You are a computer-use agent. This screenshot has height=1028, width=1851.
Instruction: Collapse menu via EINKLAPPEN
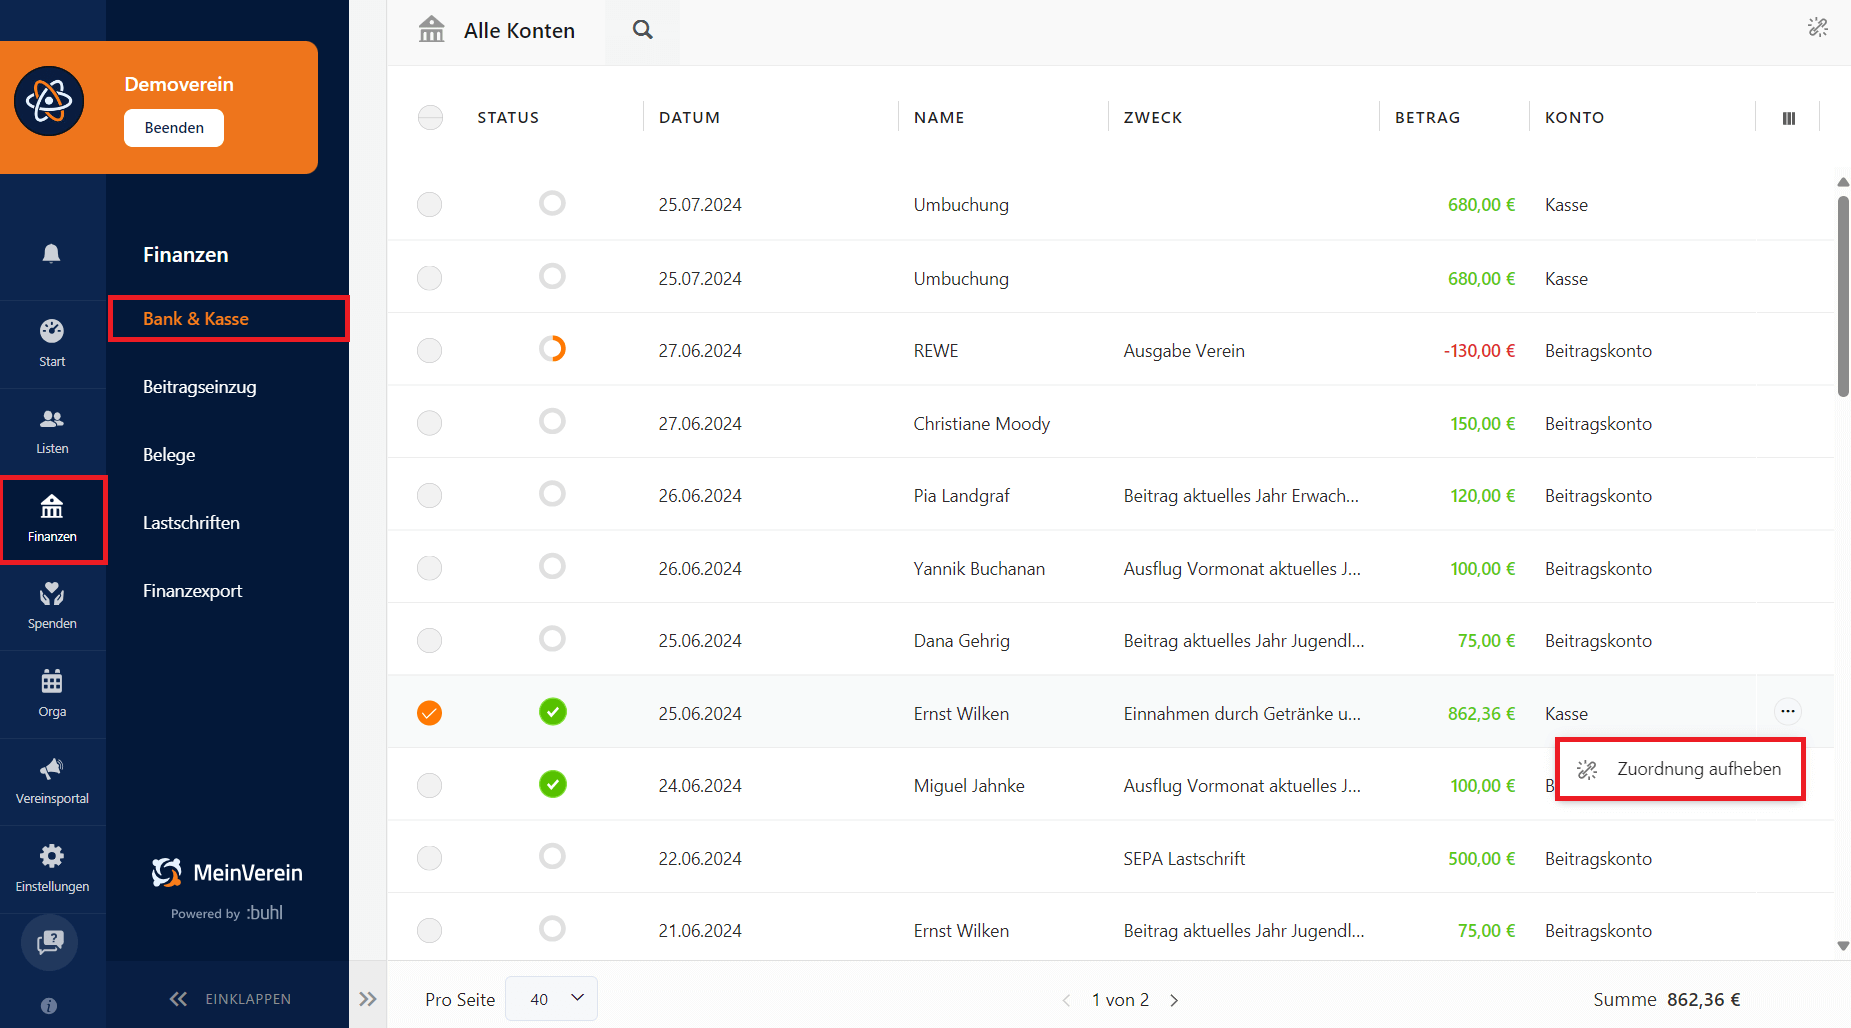pos(230,999)
